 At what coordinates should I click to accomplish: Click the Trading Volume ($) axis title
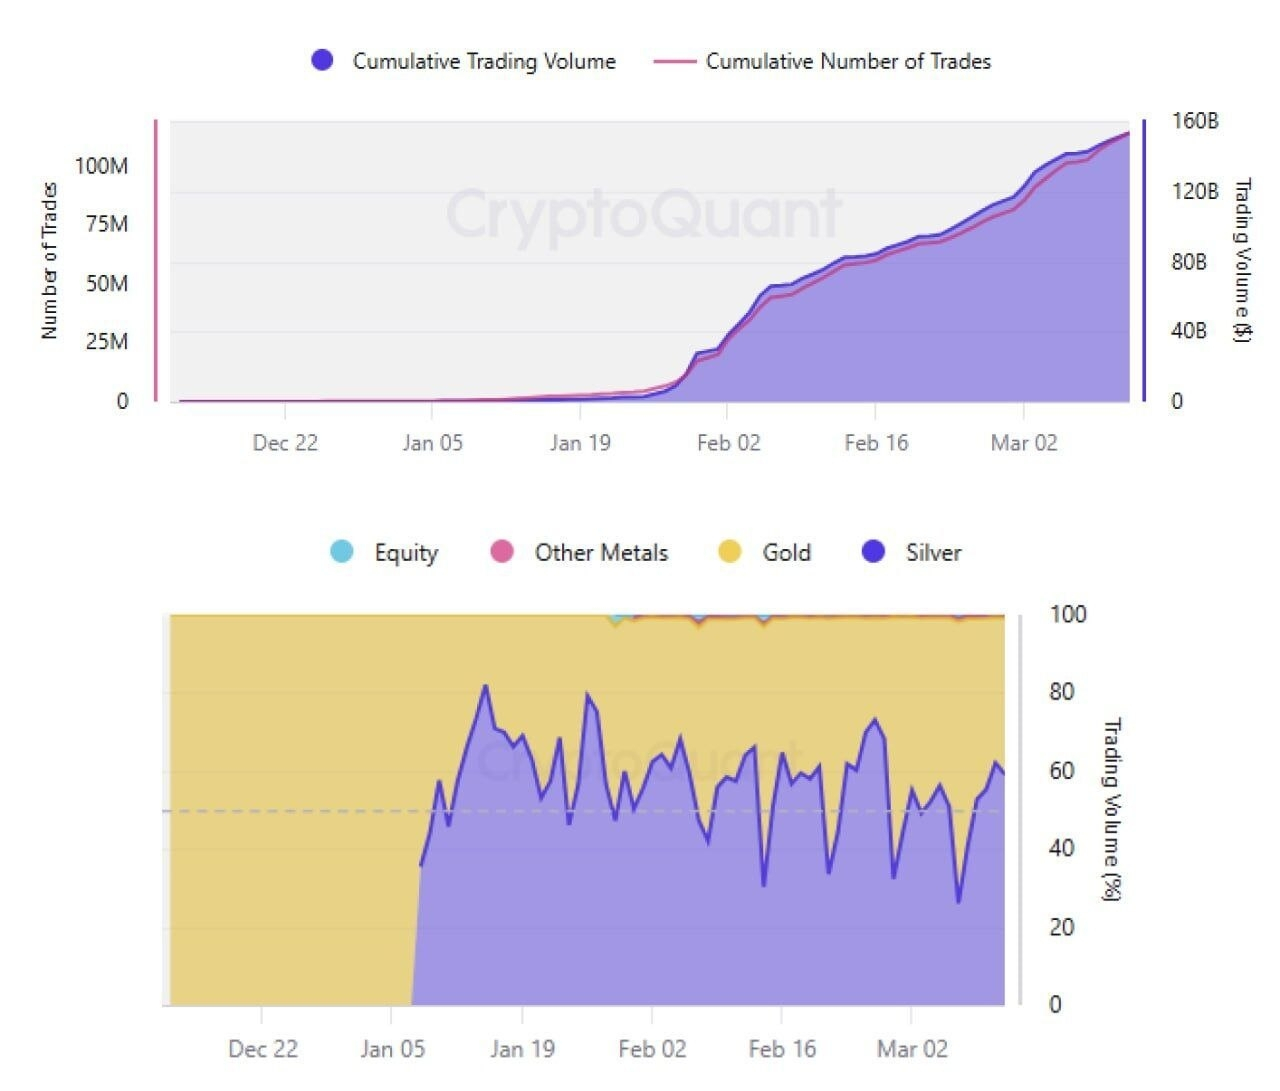pos(1242,261)
